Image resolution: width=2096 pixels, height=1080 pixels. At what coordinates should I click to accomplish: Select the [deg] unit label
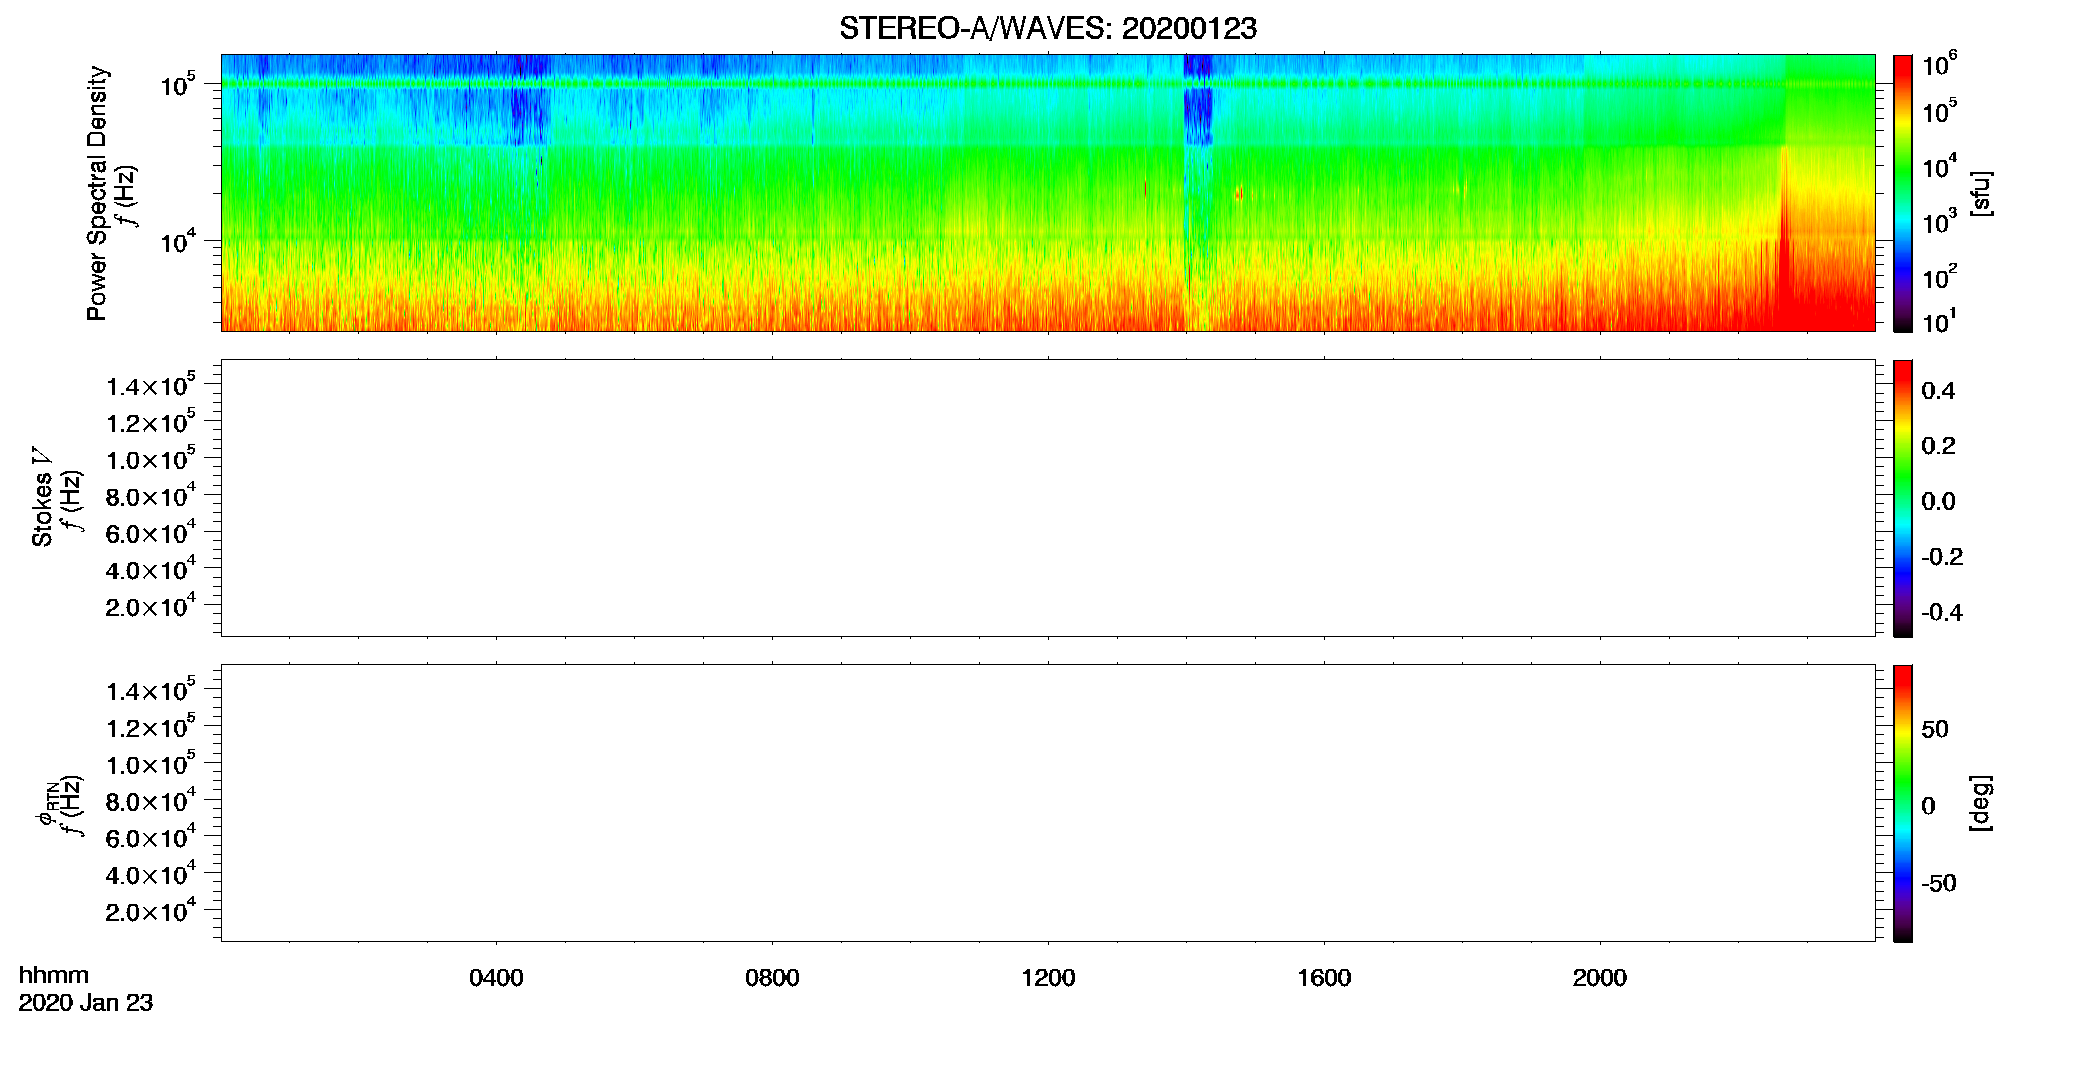(x=1981, y=803)
